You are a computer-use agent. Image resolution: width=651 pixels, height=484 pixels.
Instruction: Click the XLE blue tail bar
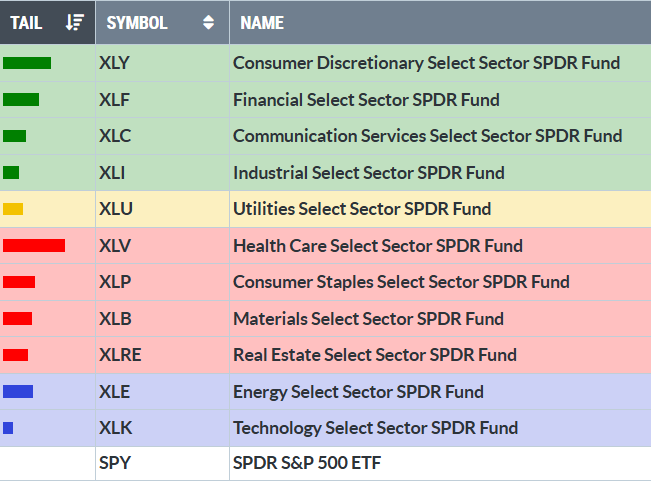point(18,391)
